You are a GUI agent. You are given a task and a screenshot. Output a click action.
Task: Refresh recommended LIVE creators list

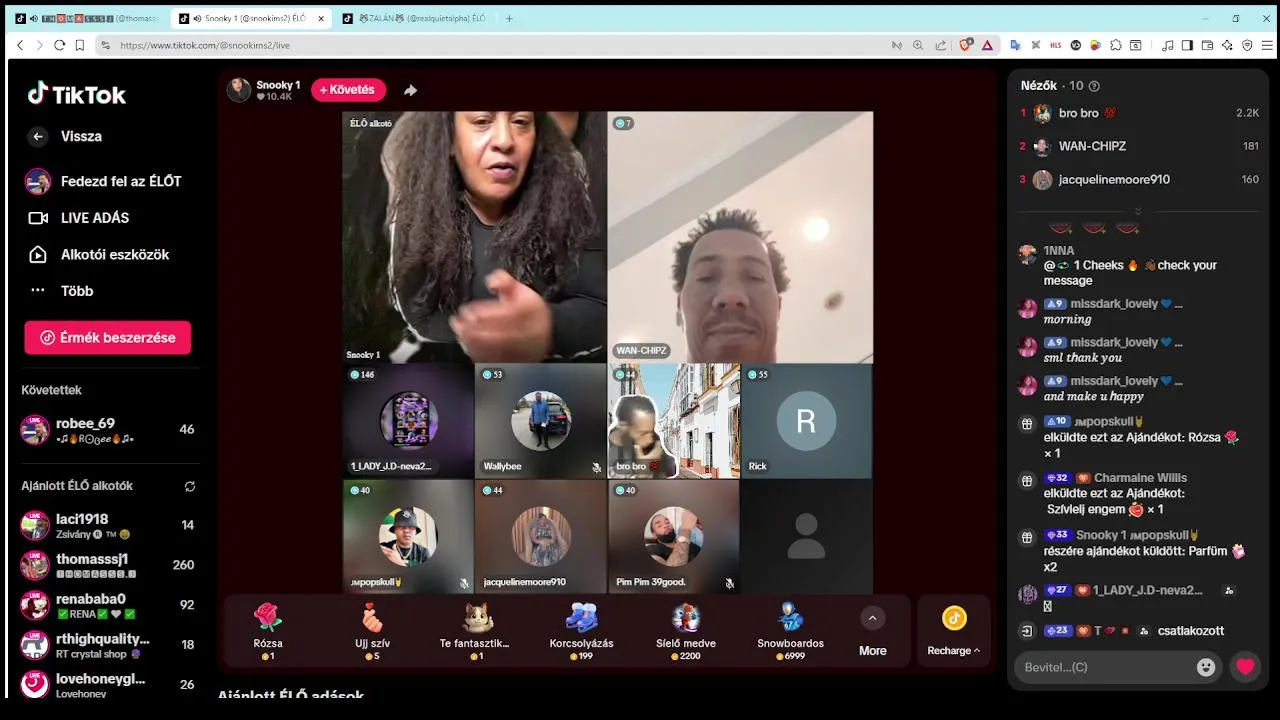coord(190,486)
